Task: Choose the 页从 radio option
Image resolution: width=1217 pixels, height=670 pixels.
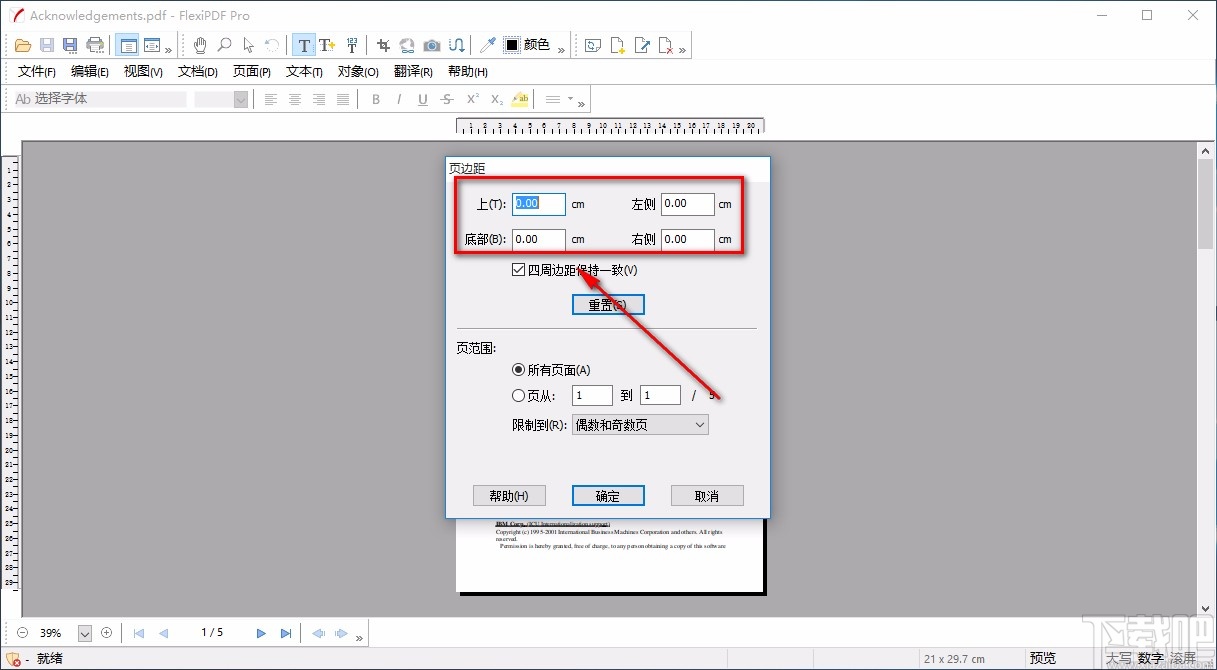Action: pos(518,395)
